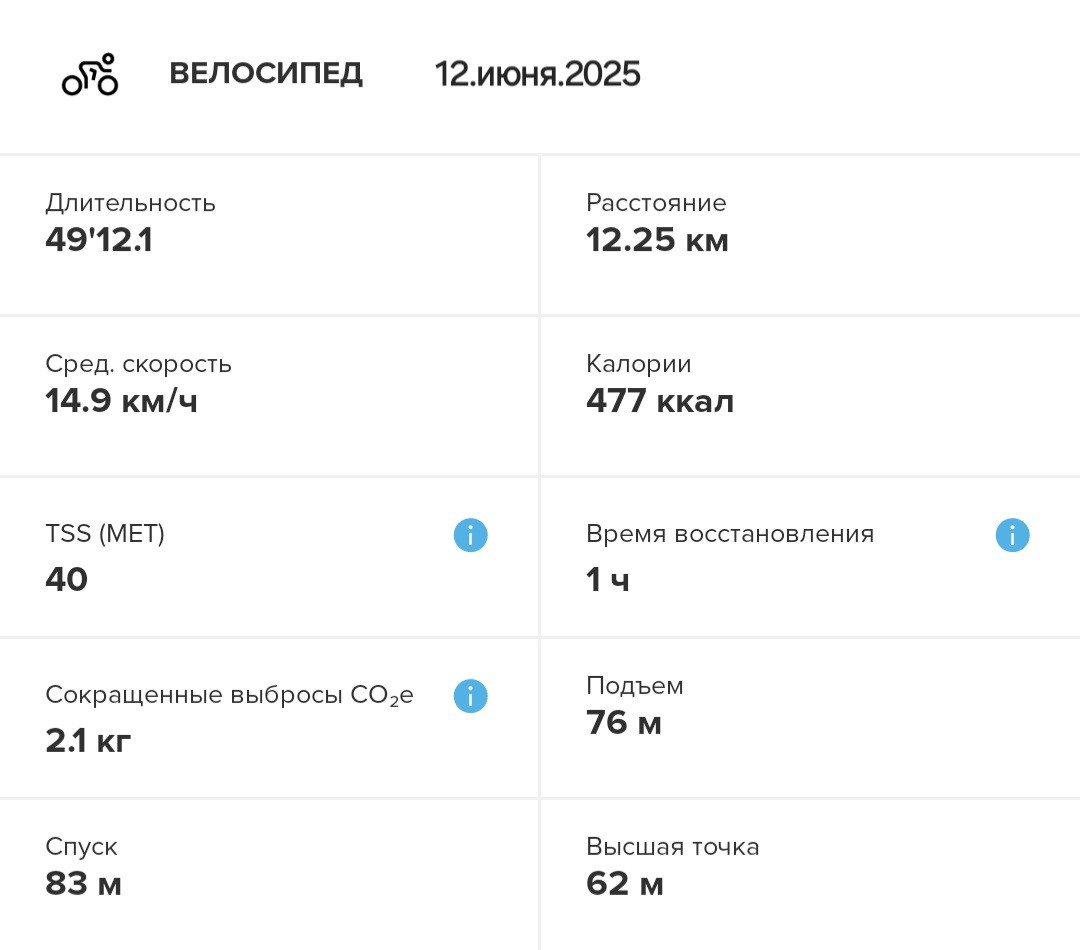1080x950 pixels.
Task: Click the Время восстановления label
Action: (x=730, y=534)
